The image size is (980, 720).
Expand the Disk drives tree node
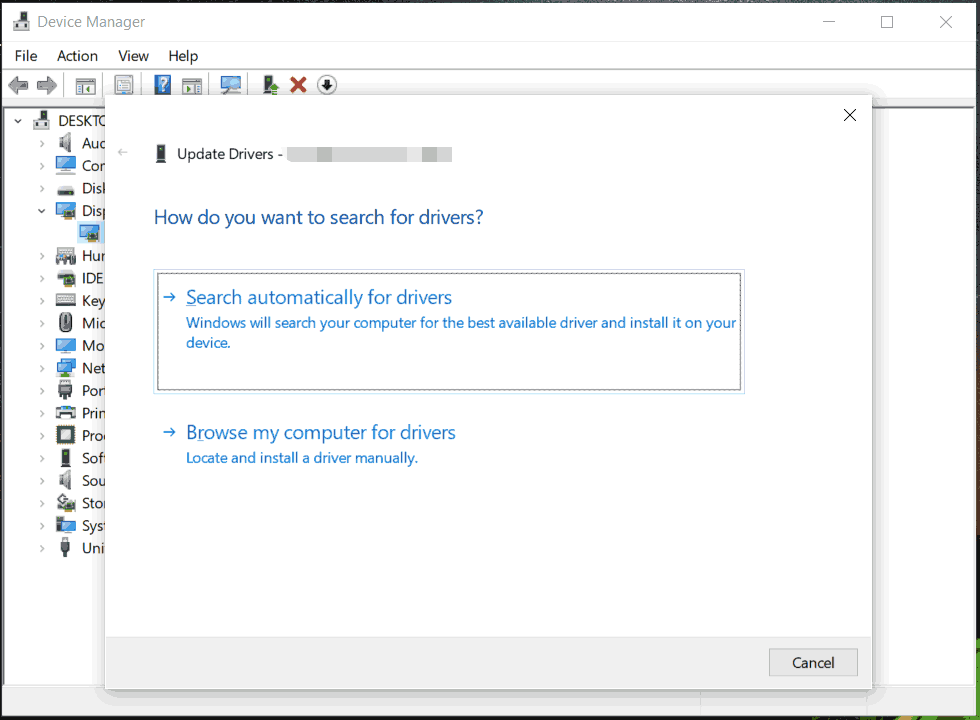coord(42,189)
